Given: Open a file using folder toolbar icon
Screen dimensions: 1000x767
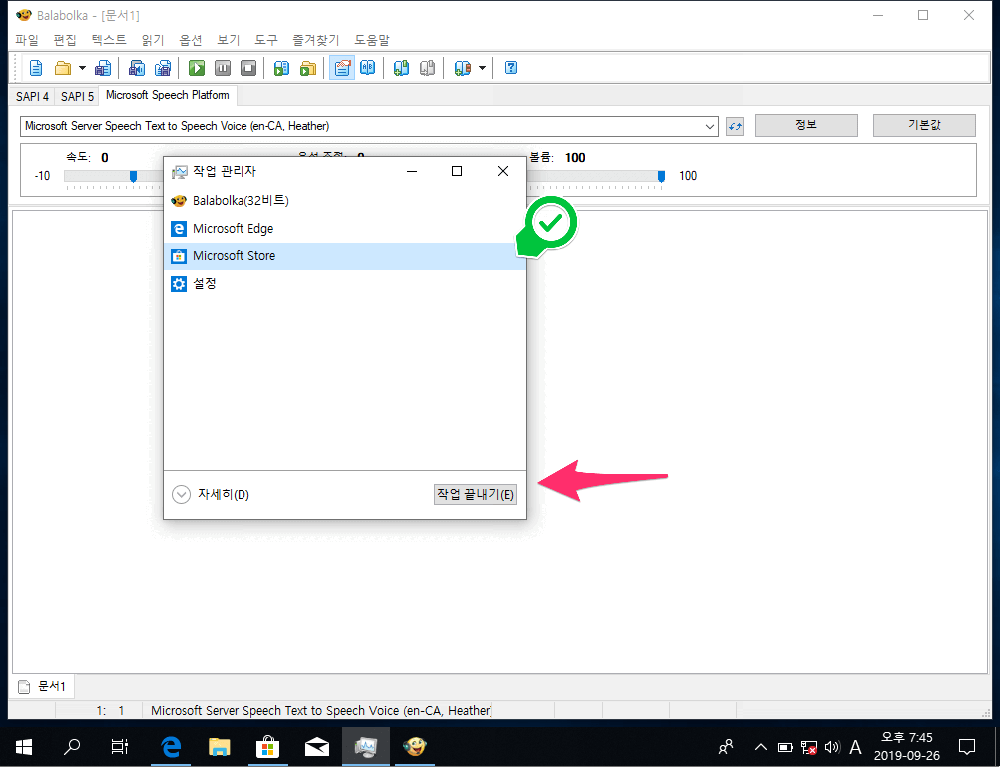Looking at the screenshot, I should pyautogui.click(x=62, y=68).
